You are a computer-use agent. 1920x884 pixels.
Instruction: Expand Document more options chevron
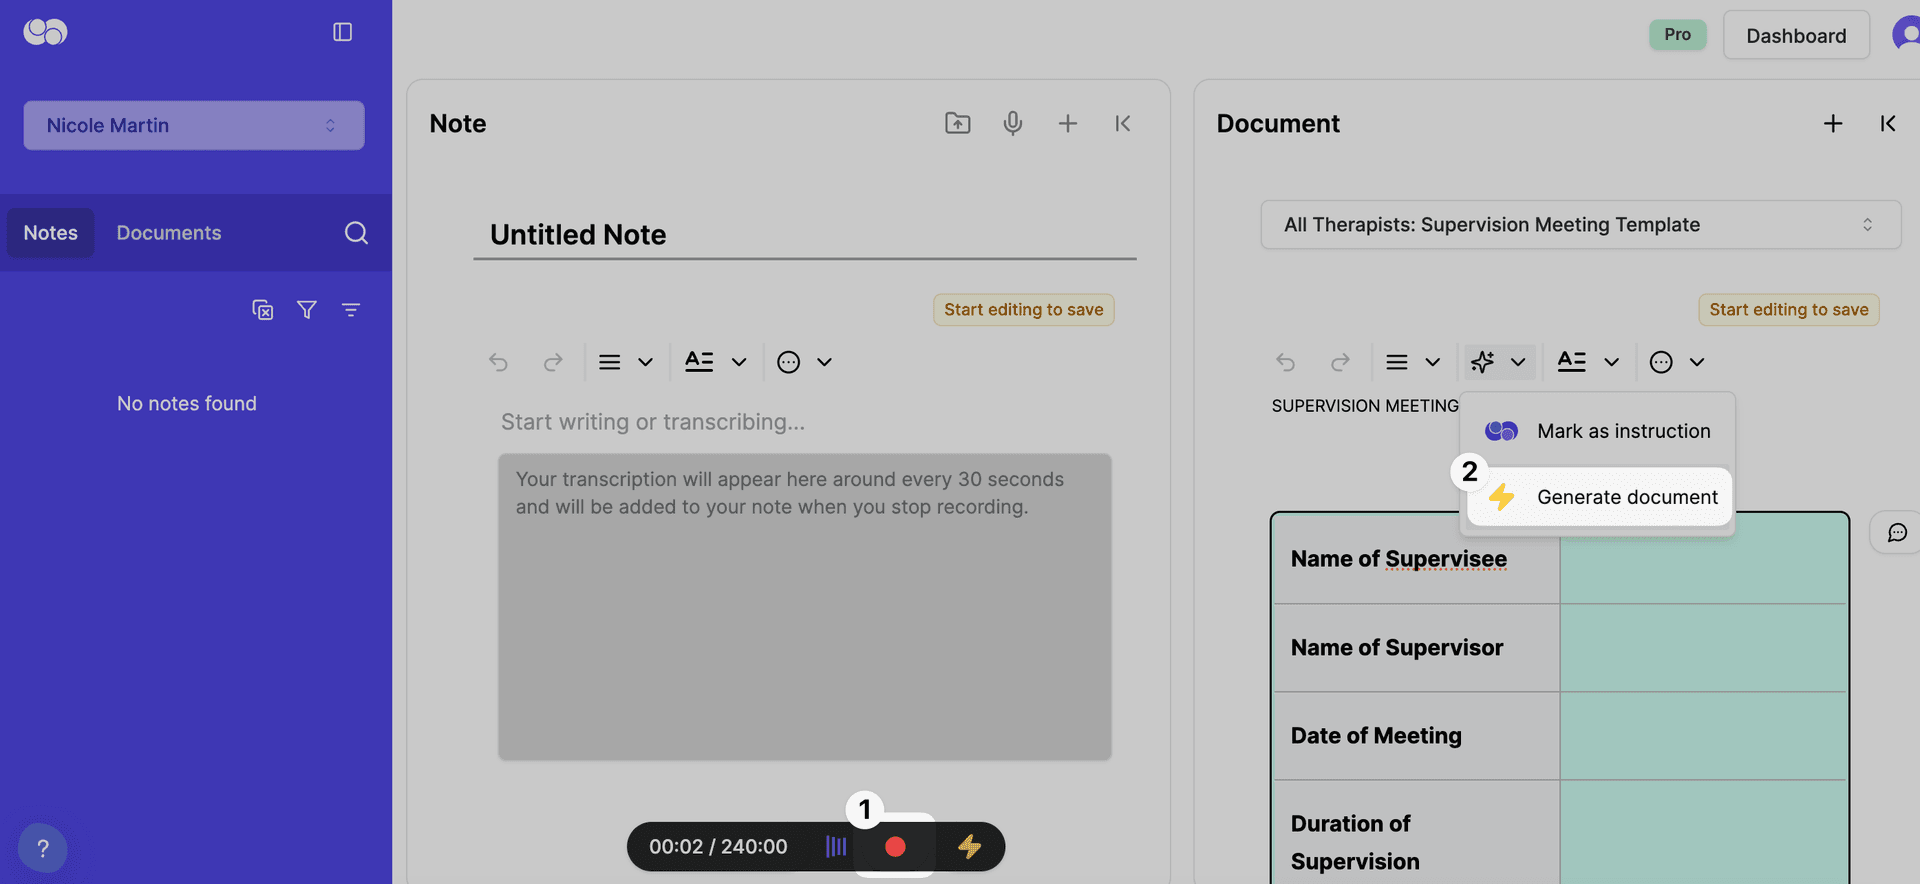[1697, 362]
